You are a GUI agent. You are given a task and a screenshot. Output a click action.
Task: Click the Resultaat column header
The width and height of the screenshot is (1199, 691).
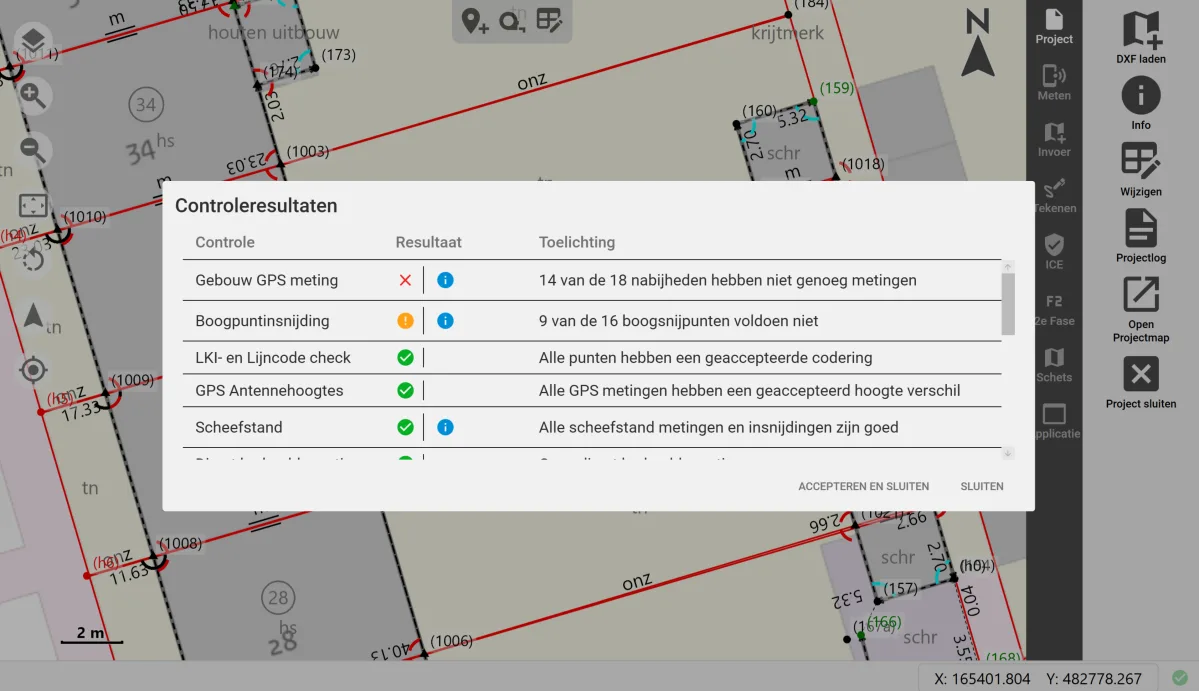point(428,242)
